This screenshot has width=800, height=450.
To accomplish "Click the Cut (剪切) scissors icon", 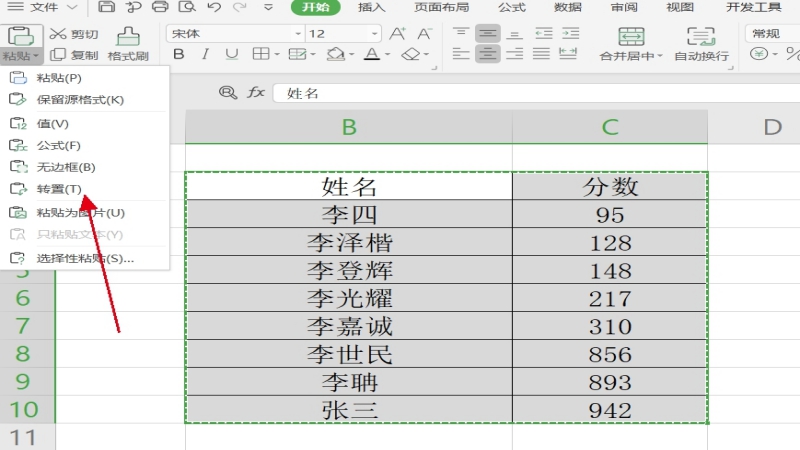I will (58, 34).
